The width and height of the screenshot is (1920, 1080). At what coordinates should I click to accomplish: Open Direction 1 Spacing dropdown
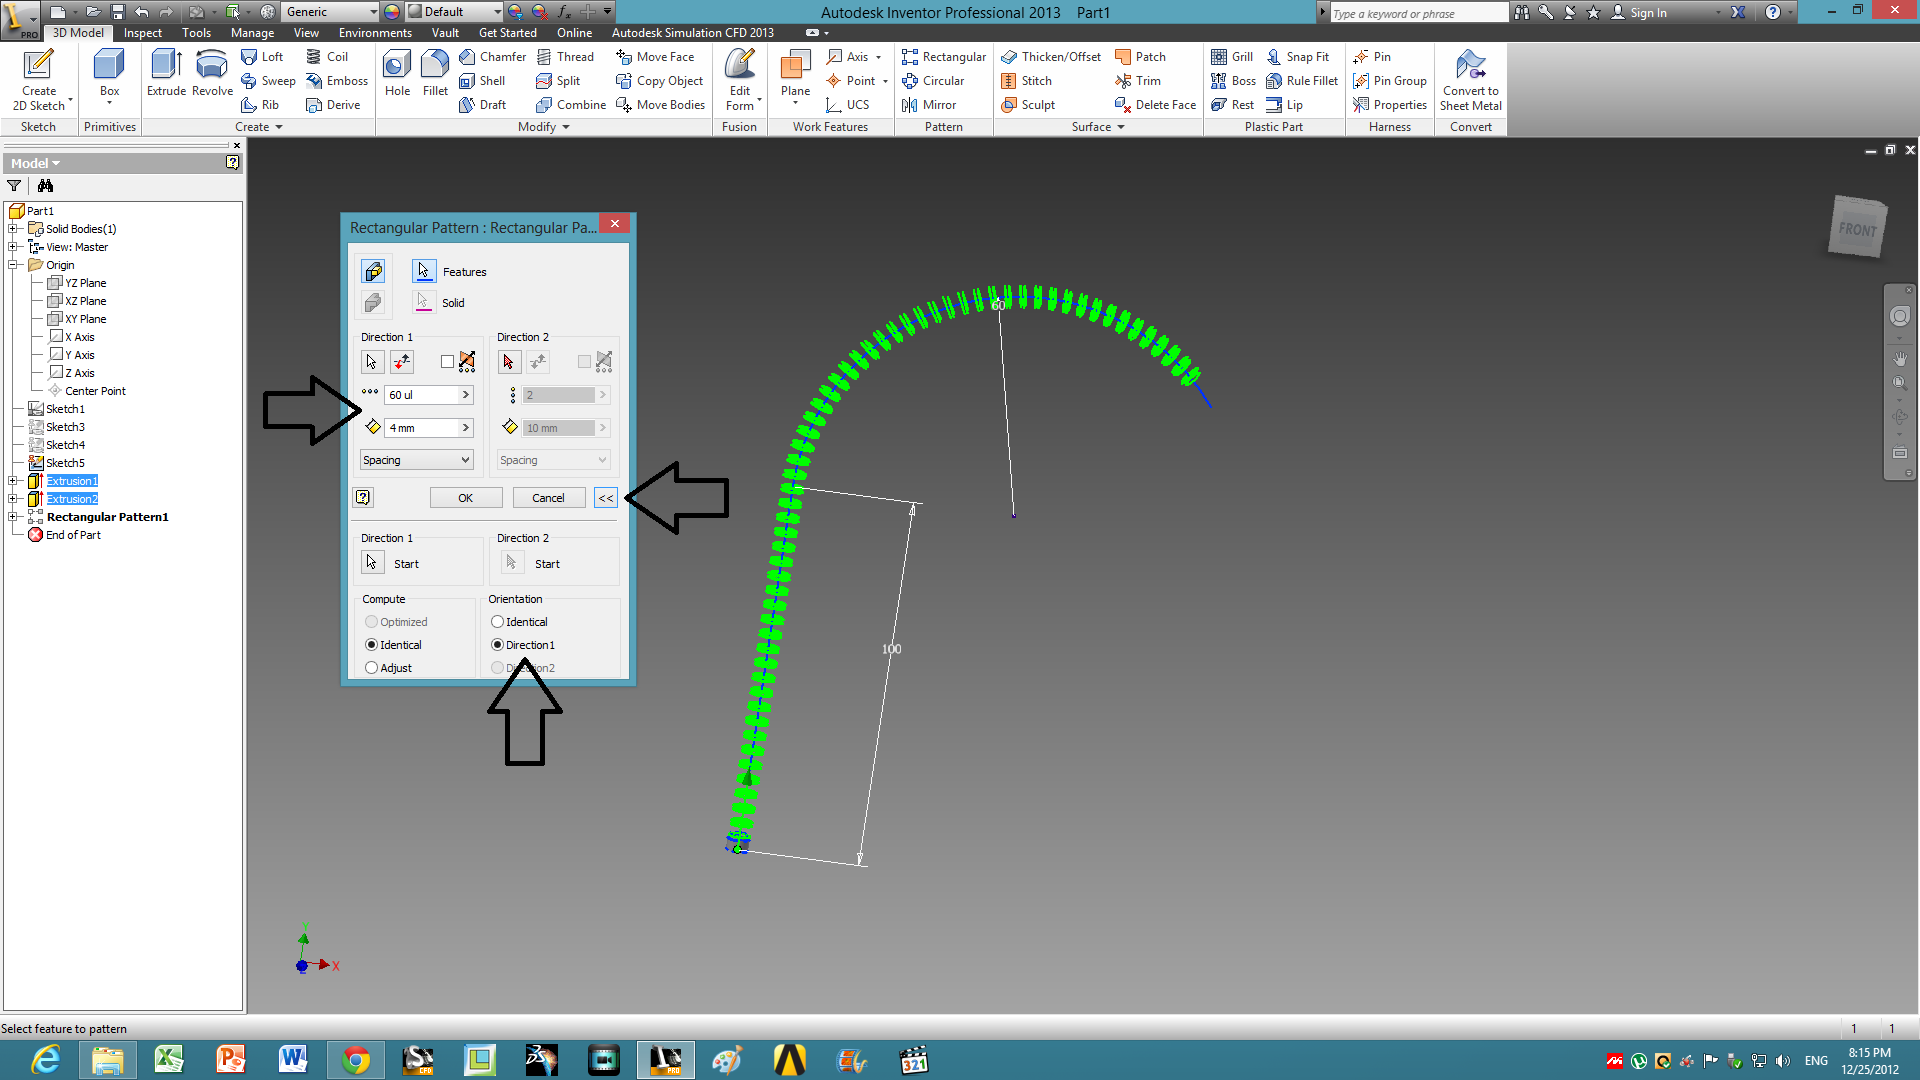[416, 460]
